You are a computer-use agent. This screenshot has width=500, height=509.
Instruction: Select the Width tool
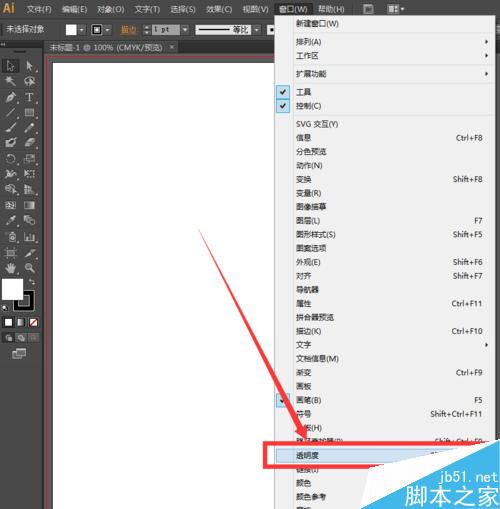10,174
